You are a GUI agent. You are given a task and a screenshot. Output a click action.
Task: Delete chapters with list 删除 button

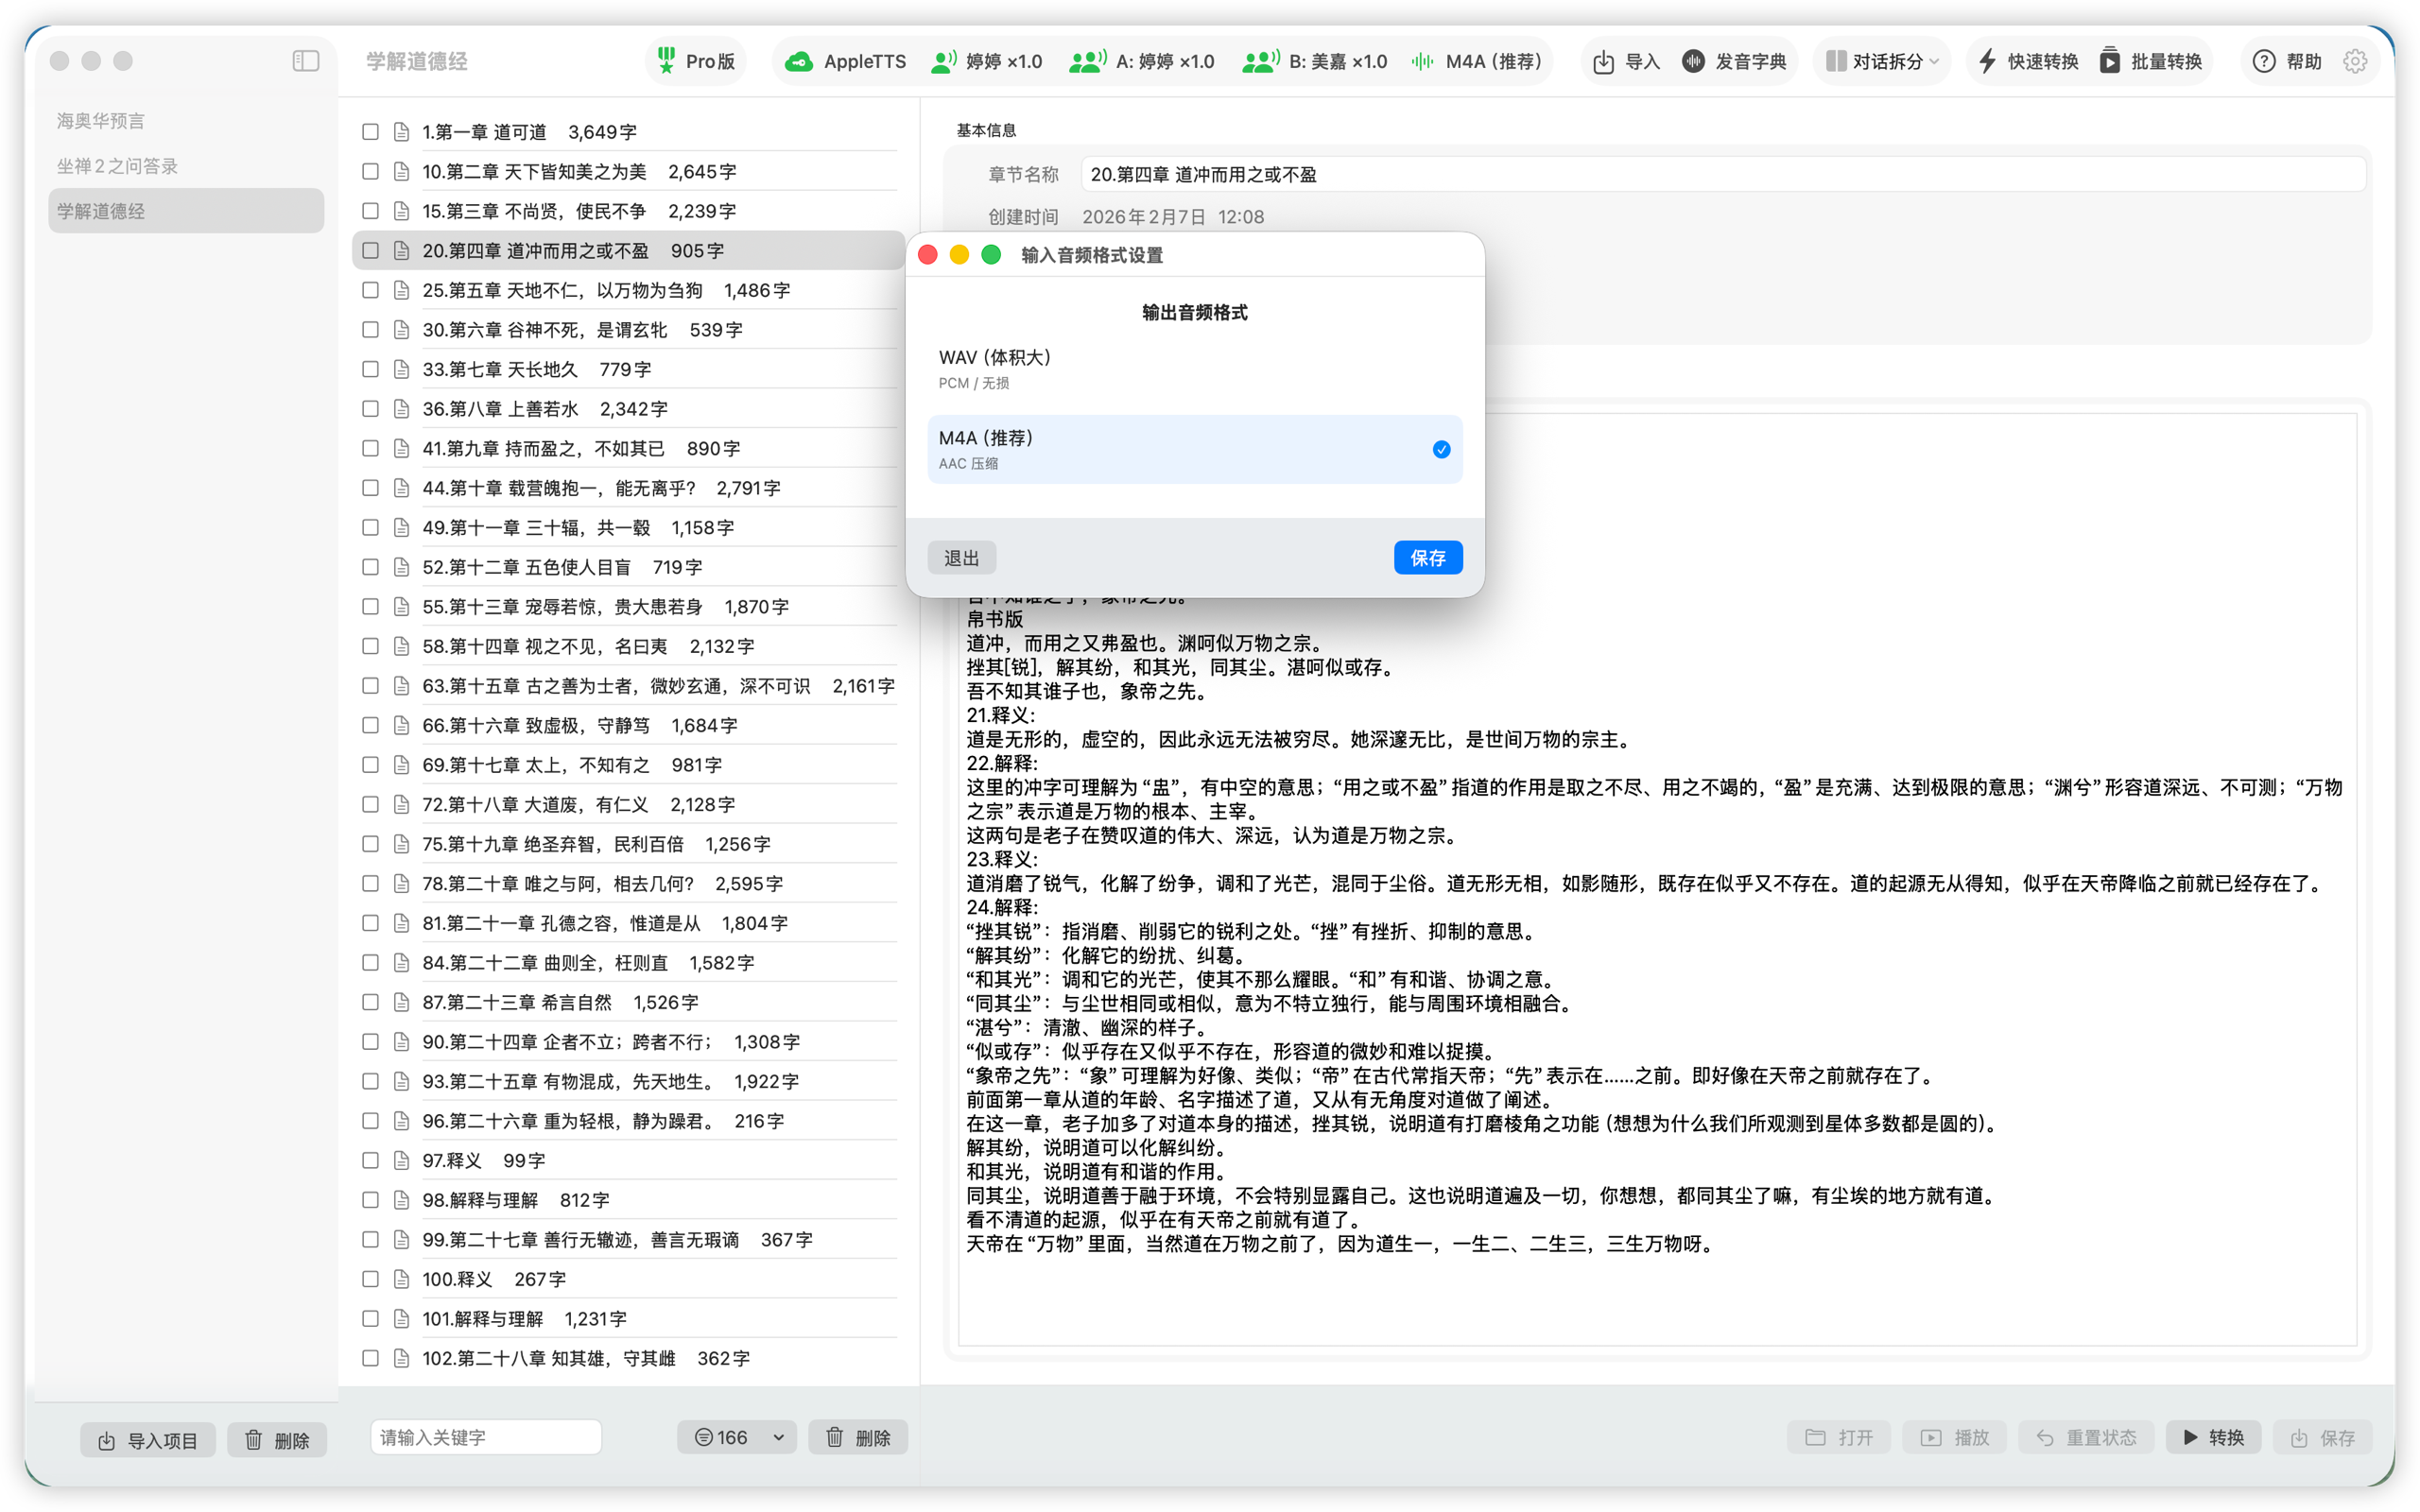point(858,1438)
